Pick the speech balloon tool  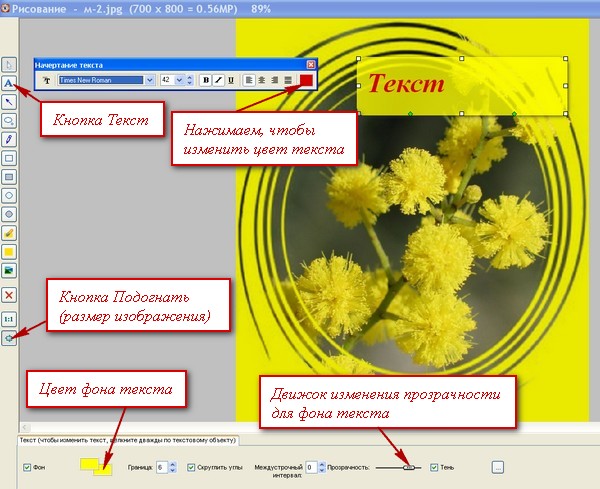coord(9,121)
